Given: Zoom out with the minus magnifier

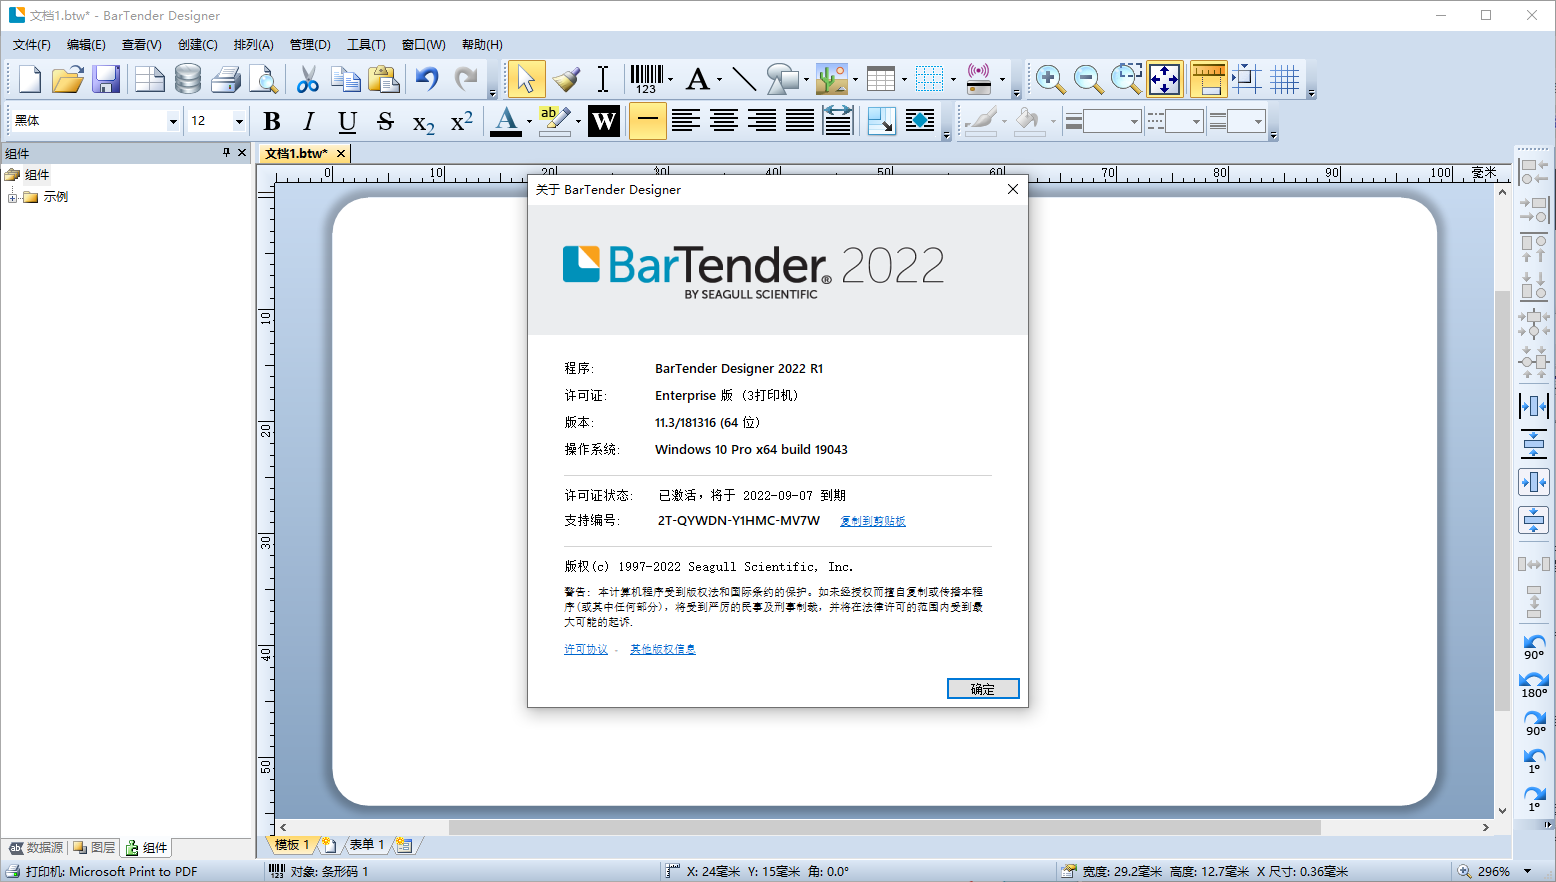Looking at the screenshot, I should 1088,79.
